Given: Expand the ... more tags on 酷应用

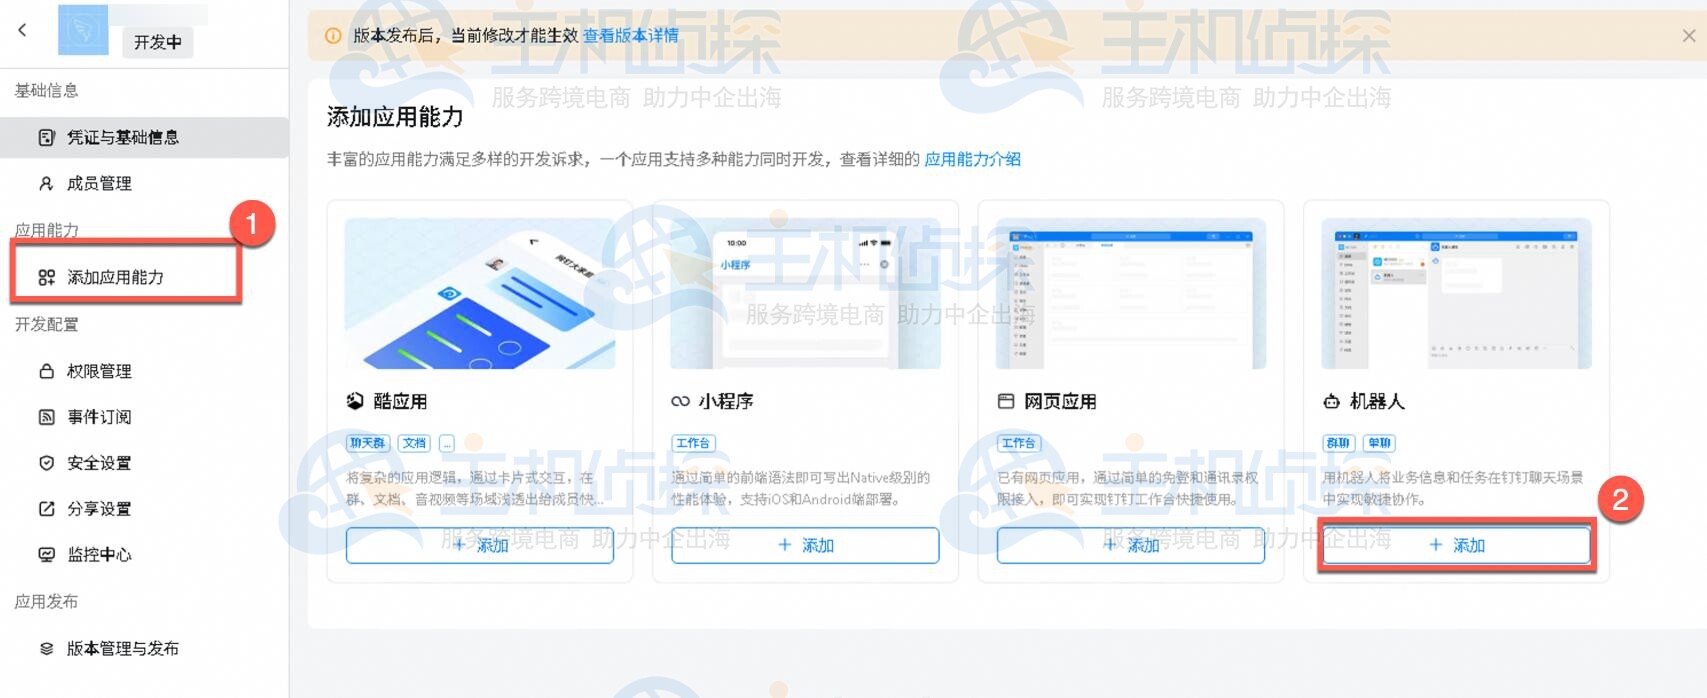Looking at the screenshot, I should pos(447,443).
